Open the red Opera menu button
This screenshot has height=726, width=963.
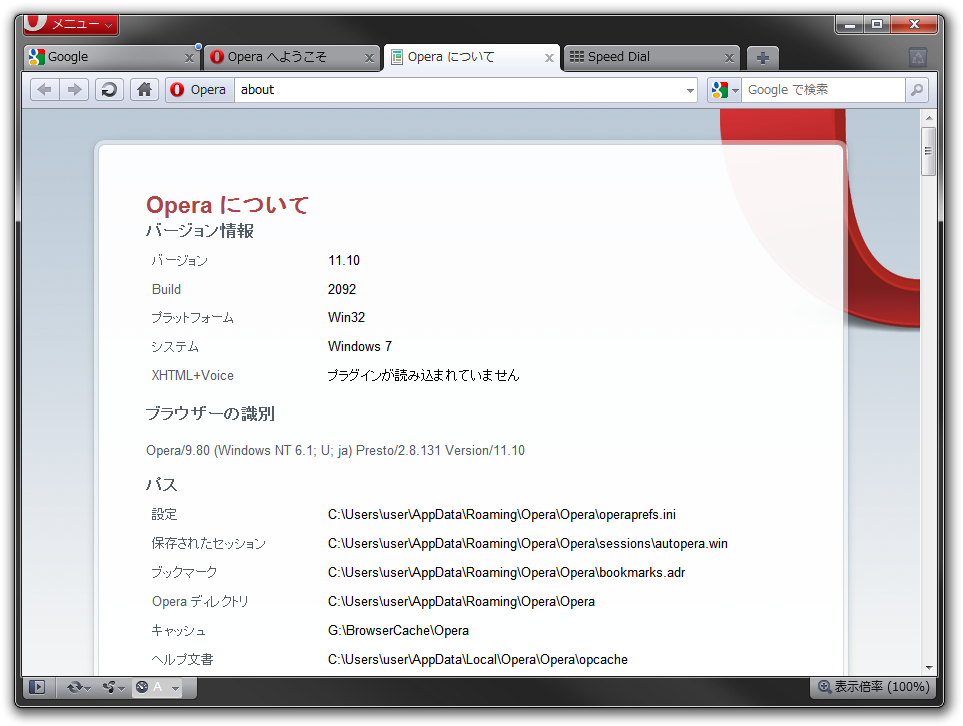point(71,24)
